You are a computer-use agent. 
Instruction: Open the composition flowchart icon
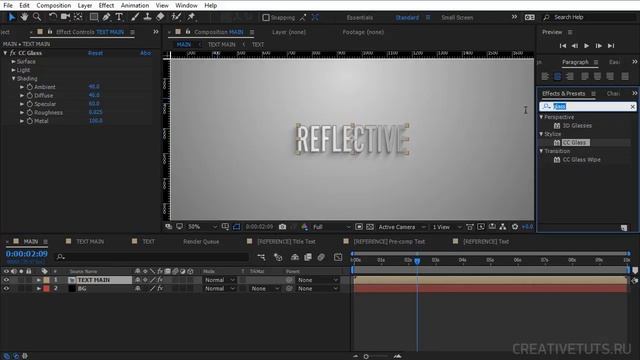(503, 227)
